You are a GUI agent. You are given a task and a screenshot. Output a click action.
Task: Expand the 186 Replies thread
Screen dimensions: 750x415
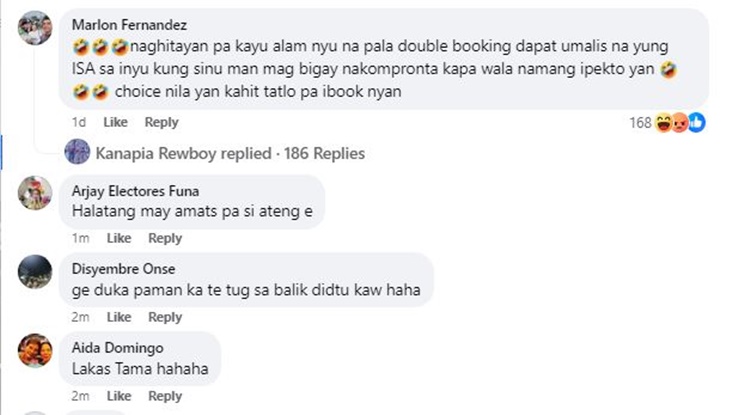click(324, 153)
